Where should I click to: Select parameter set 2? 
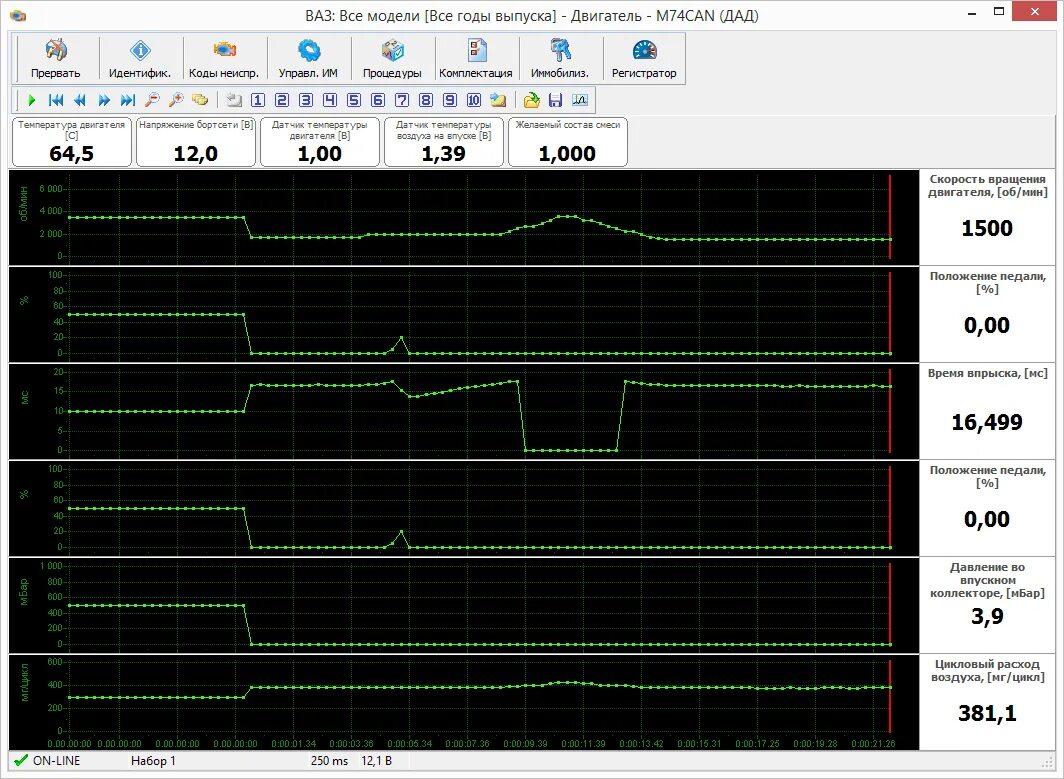(x=282, y=100)
